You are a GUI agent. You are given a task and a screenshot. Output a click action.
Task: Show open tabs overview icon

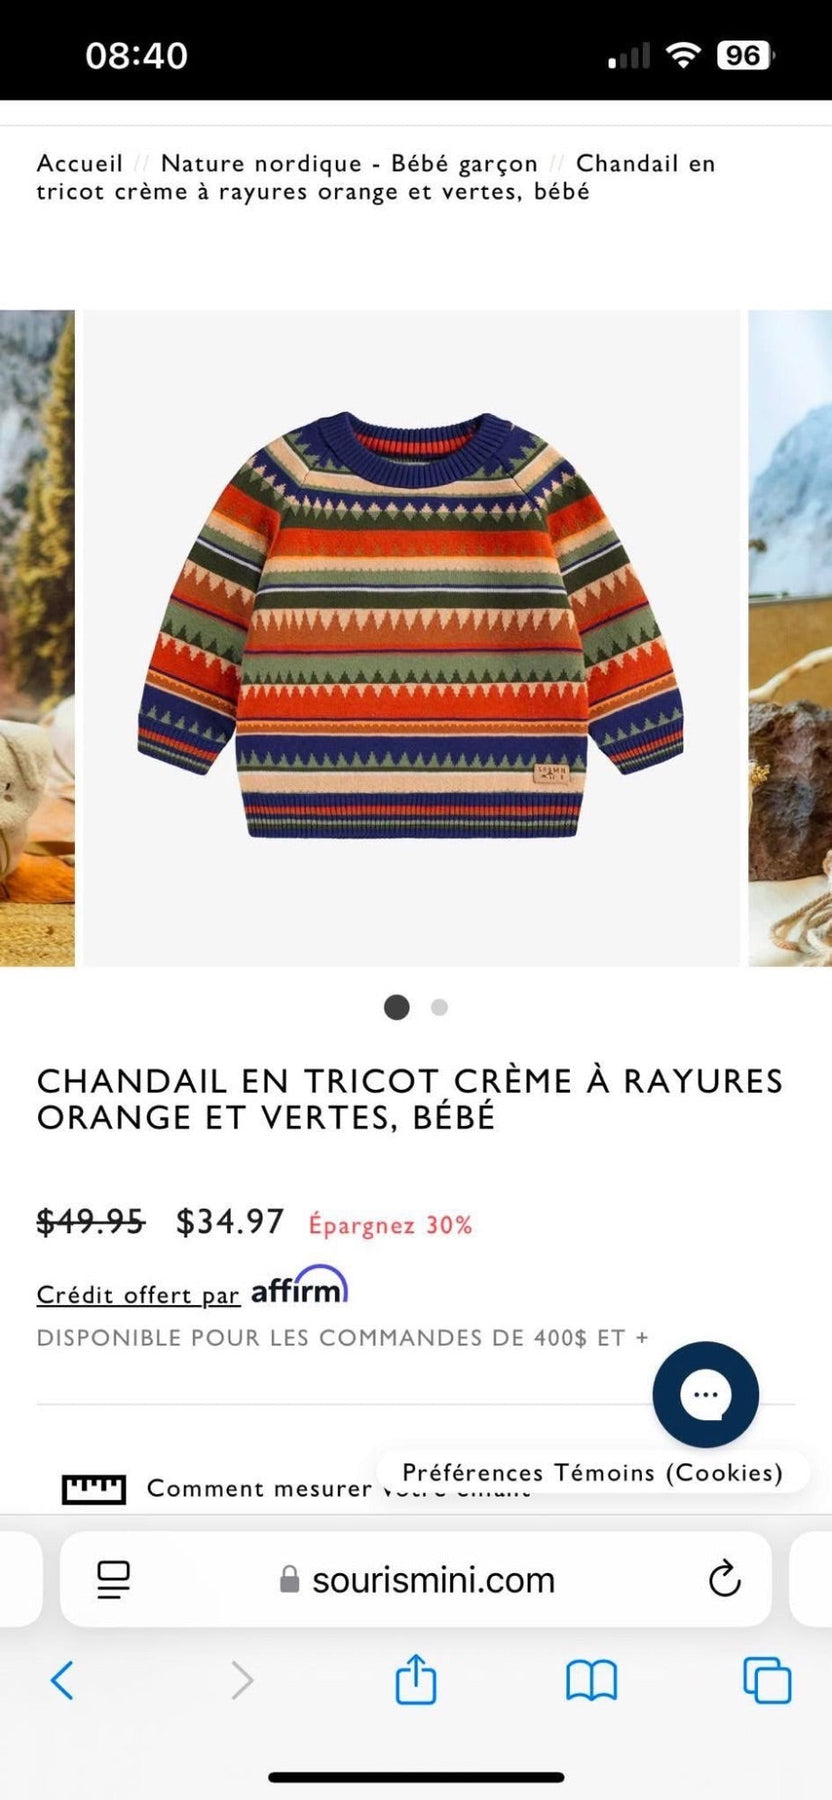coord(767,1680)
